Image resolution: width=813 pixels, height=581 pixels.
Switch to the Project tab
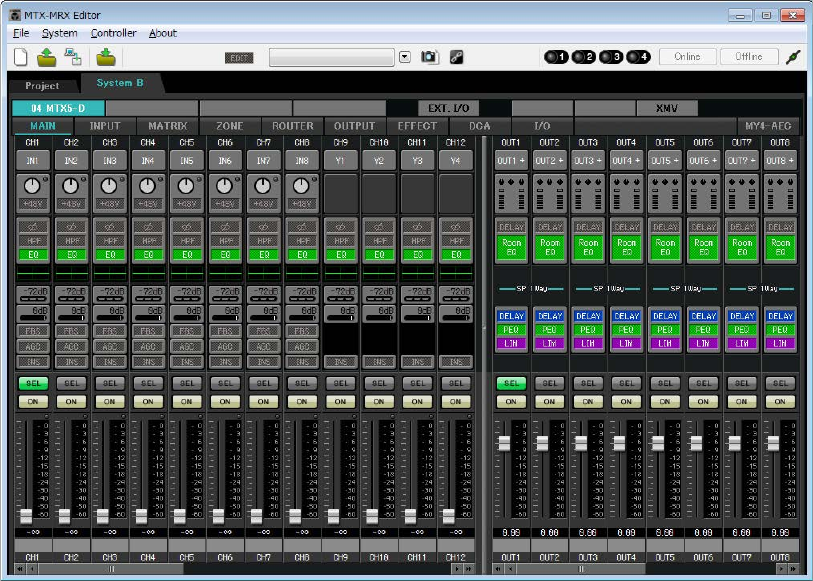42,86
